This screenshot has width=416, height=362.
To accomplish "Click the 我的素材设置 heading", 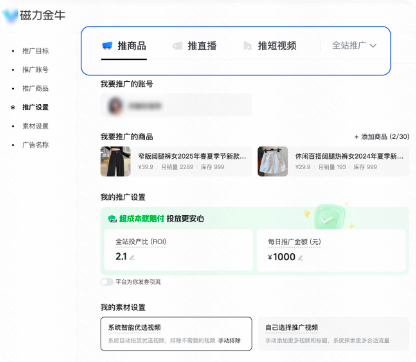I will point(123,307).
